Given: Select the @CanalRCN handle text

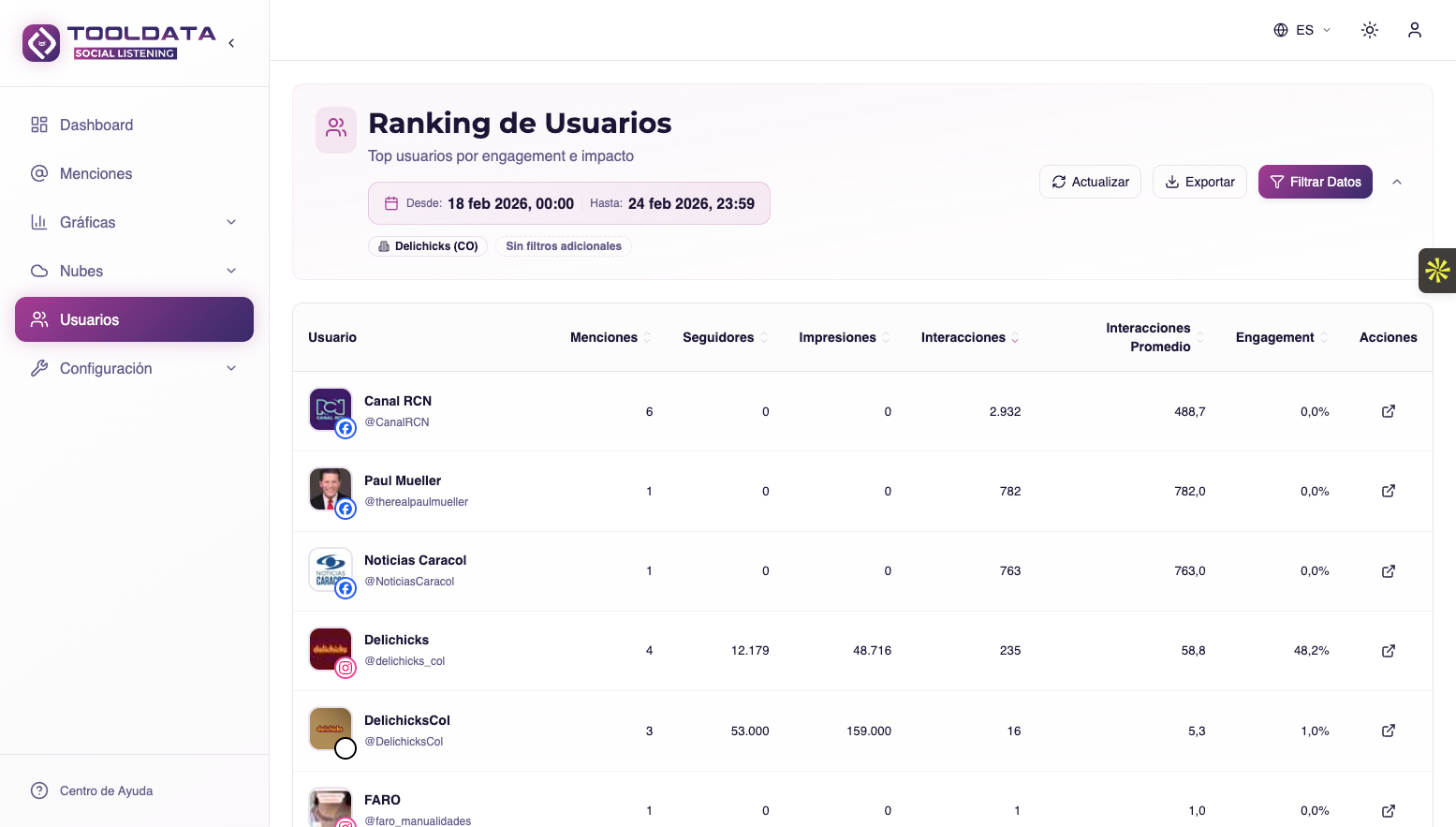Looking at the screenshot, I should [x=396, y=422].
